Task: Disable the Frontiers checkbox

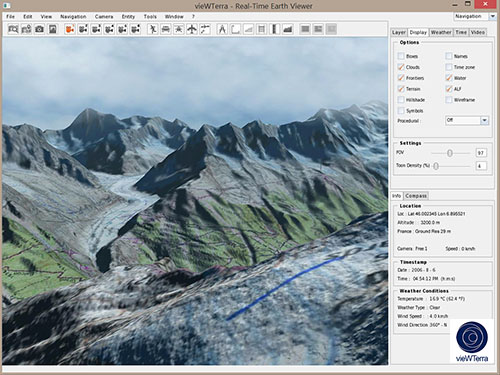Action: point(401,78)
